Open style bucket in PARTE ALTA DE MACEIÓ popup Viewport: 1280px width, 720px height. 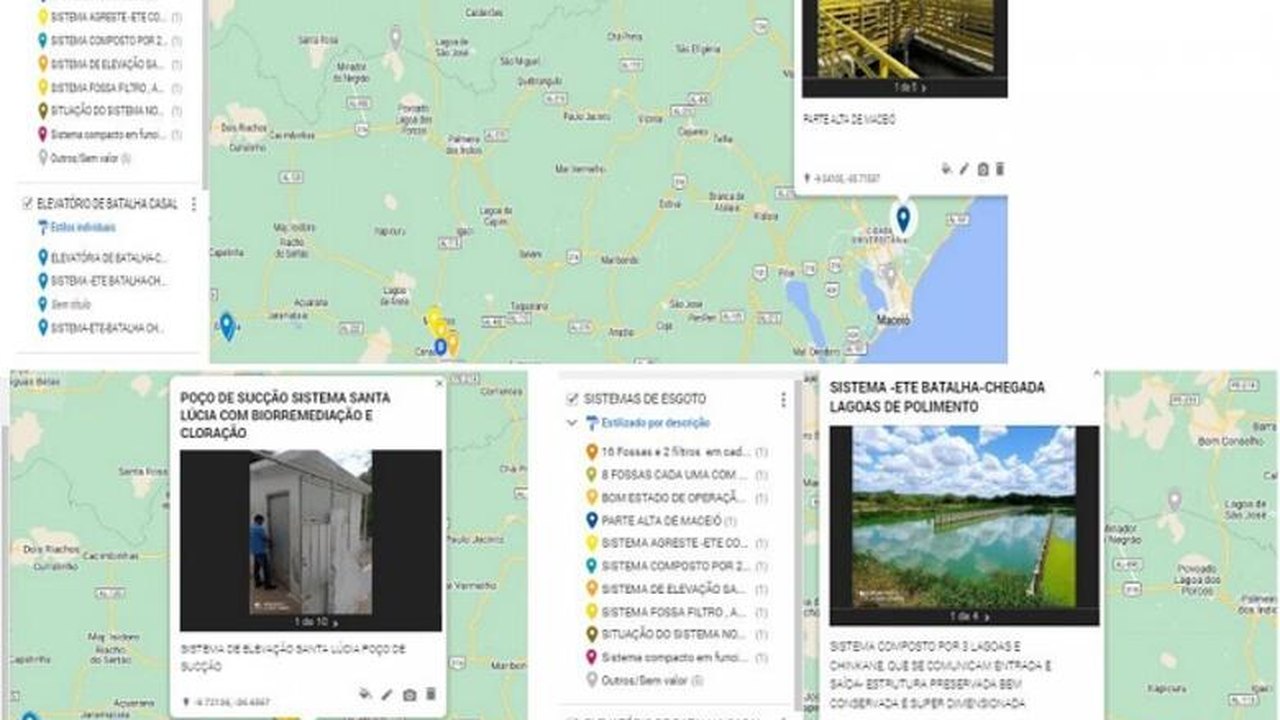(x=946, y=169)
